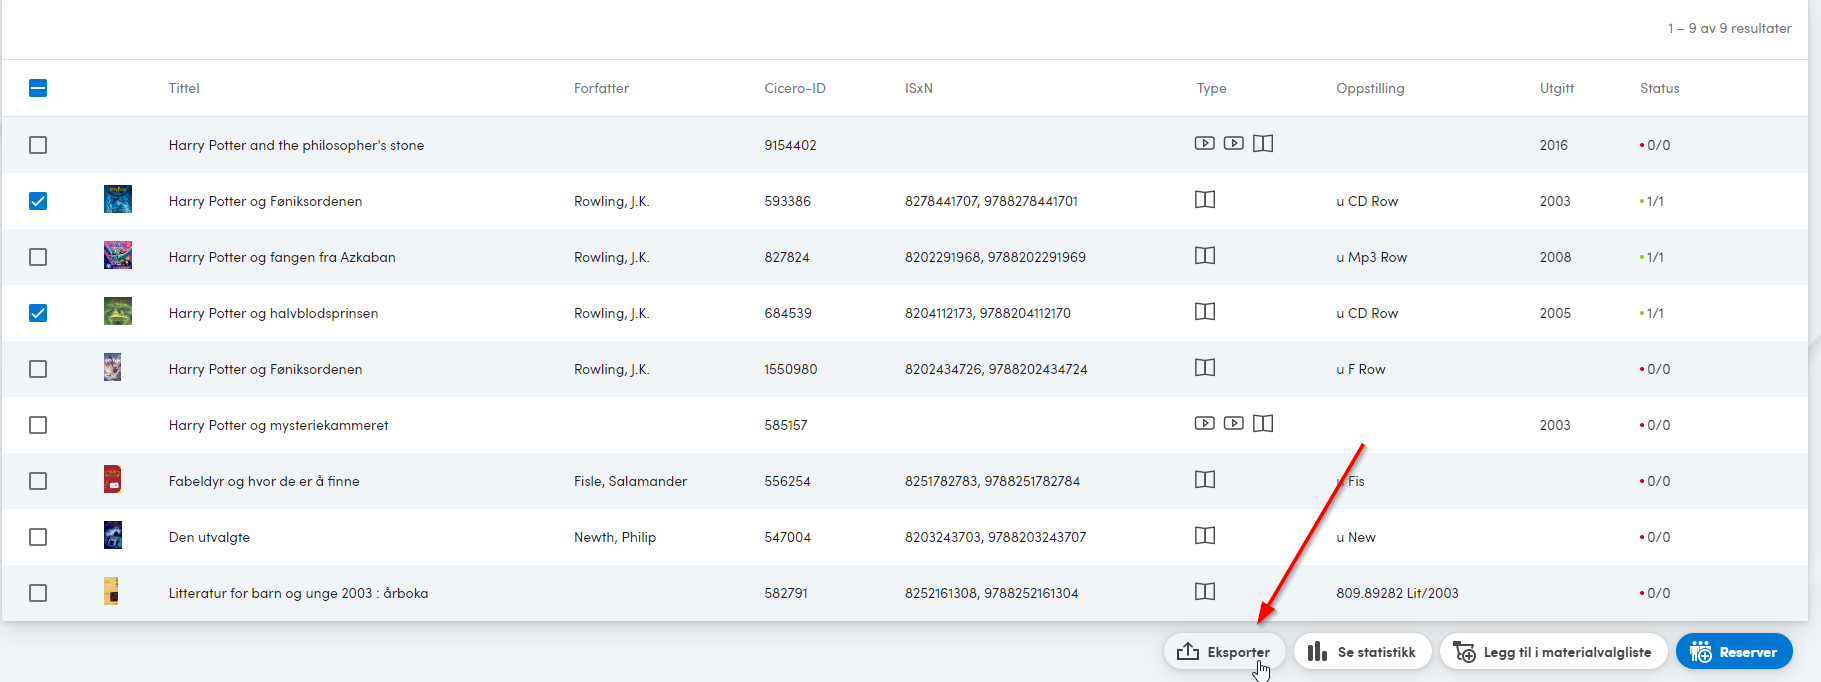Click cover thumbnail of Litteratur for barn
Screen dimensions: 1821x682
click(x=111, y=591)
